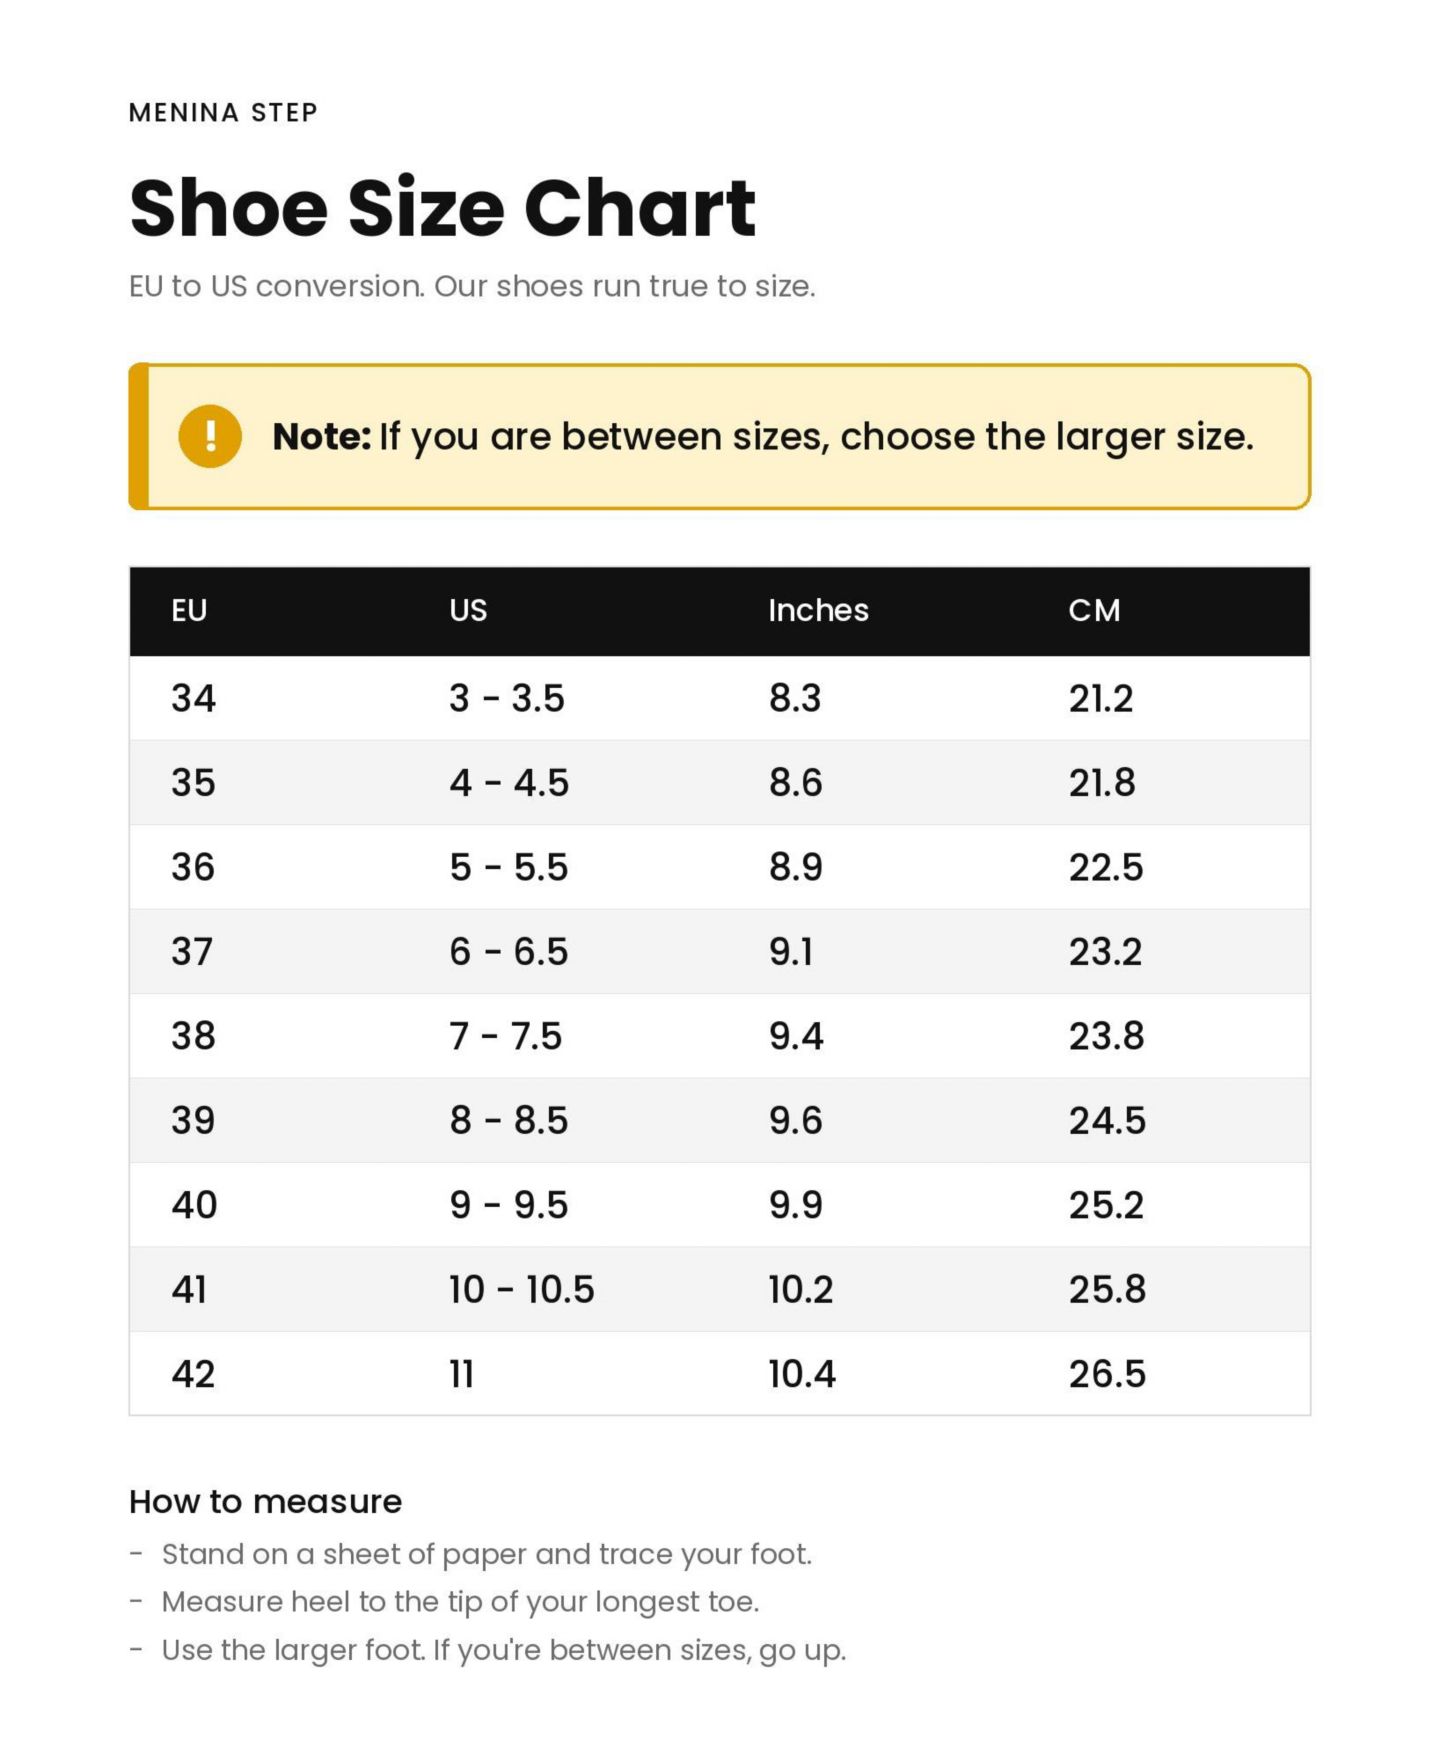Select the EU size 40 cell
Viewport: 1440px width, 1760px height.
tap(194, 1205)
